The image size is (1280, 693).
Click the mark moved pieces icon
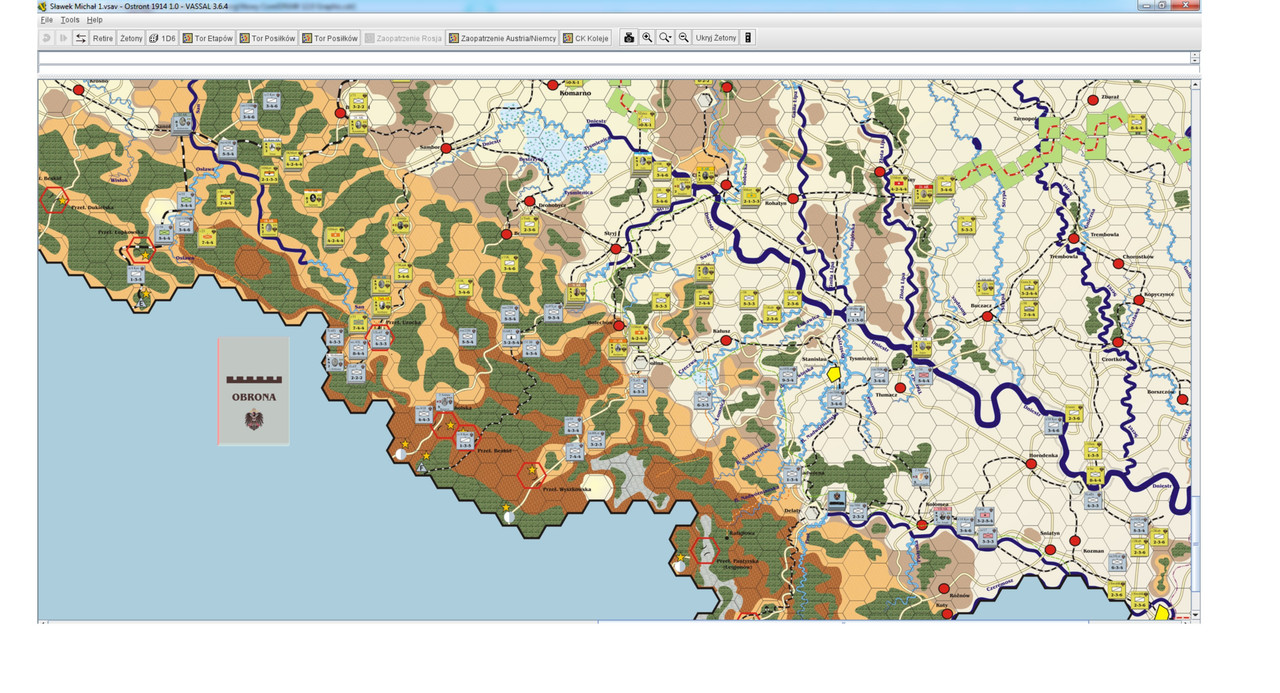pos(748,38)
